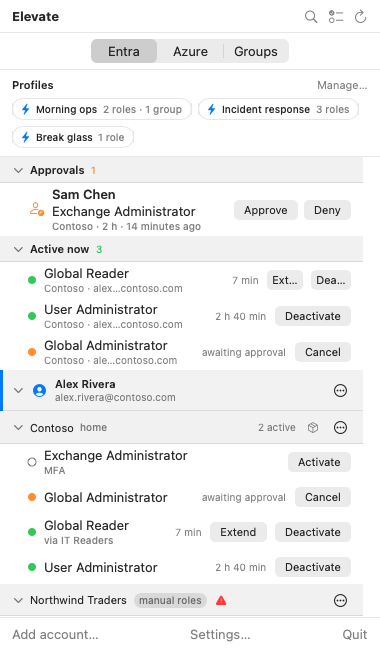This screenshot has height=650, width=380.
Task: Activate the Break glass profile
Action: click(x=73, y=137)
